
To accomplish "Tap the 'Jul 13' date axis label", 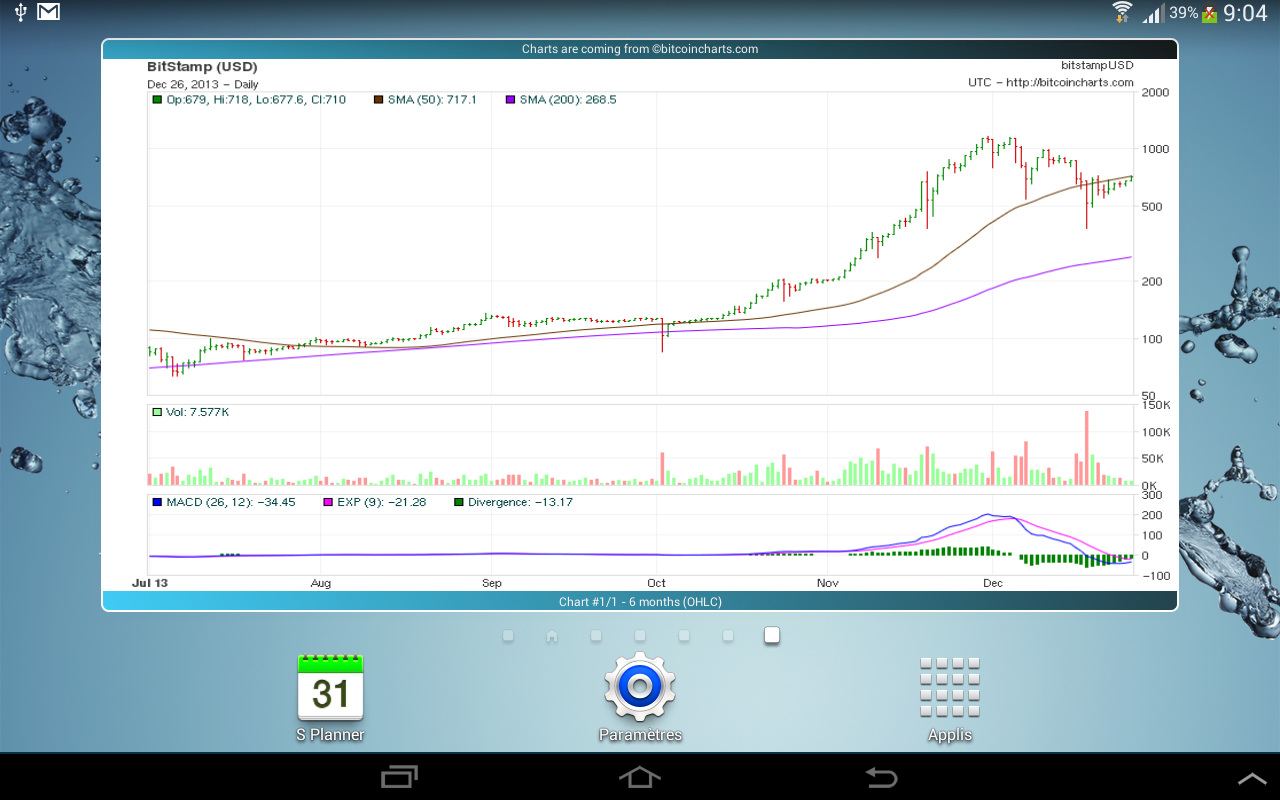I will click(151, 582).
